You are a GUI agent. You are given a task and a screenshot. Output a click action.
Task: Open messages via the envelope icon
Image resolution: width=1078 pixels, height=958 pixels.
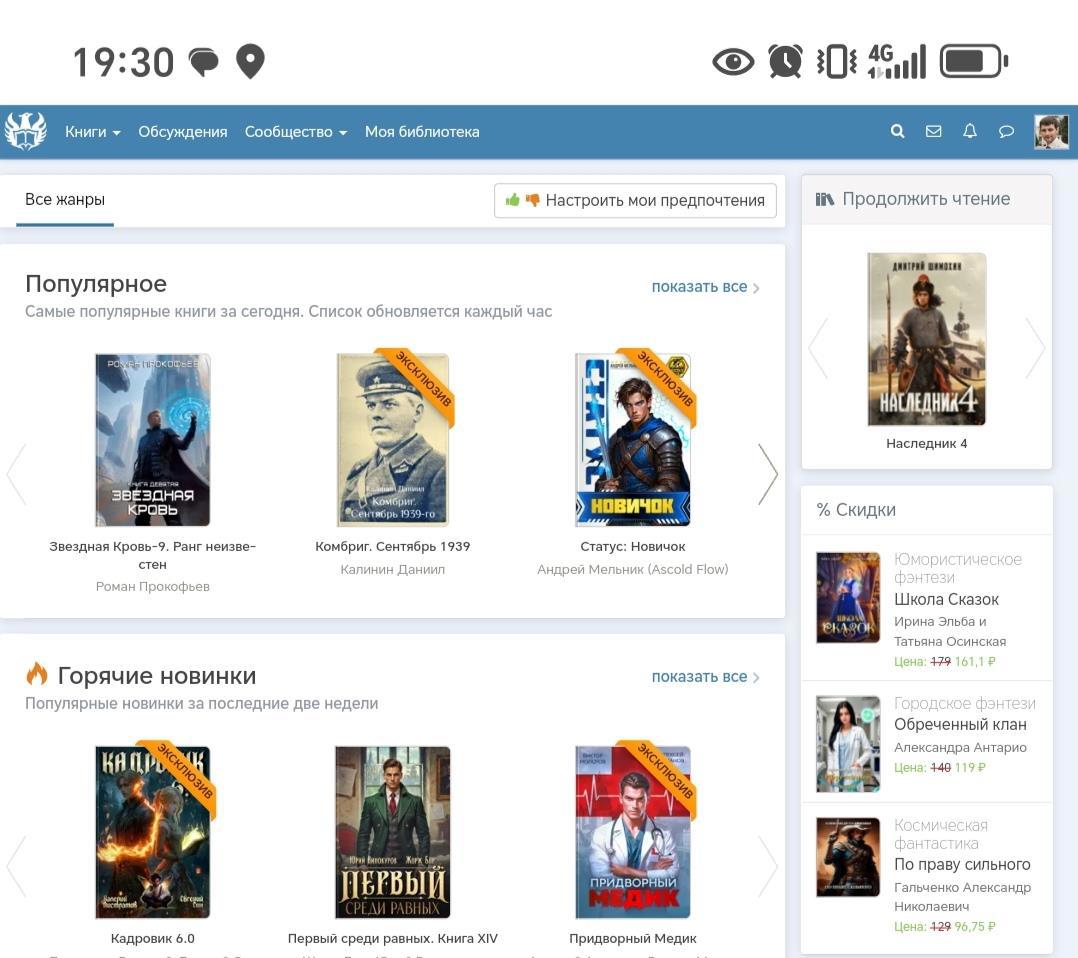click(x=933, y=131)
